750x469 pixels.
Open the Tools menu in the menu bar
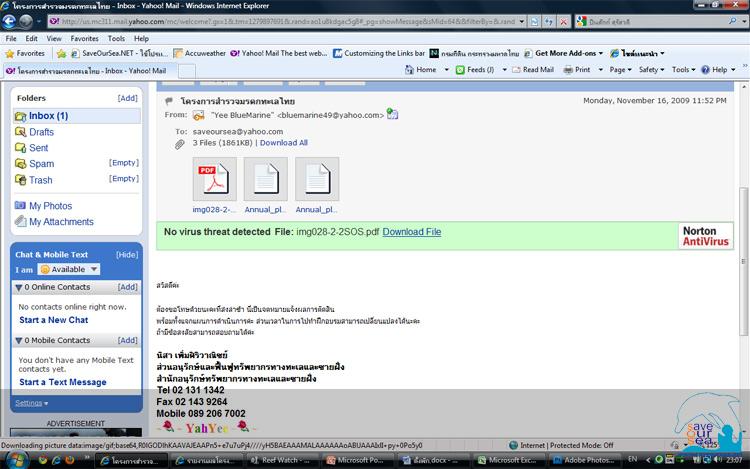pyautogui.click(x=116, y=38)
